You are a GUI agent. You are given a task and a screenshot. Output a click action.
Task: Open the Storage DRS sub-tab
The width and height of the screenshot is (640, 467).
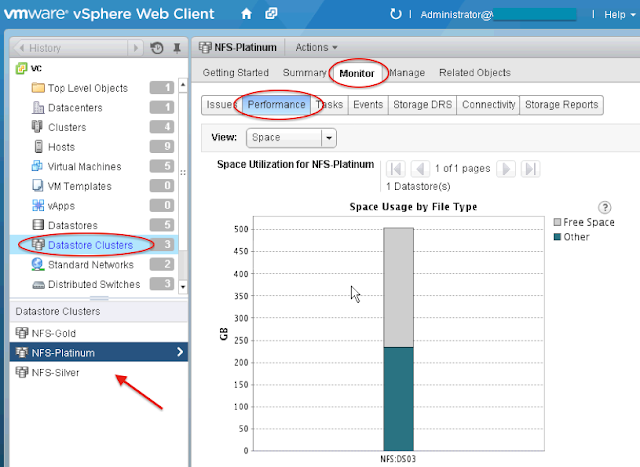(x=422, y=105)
